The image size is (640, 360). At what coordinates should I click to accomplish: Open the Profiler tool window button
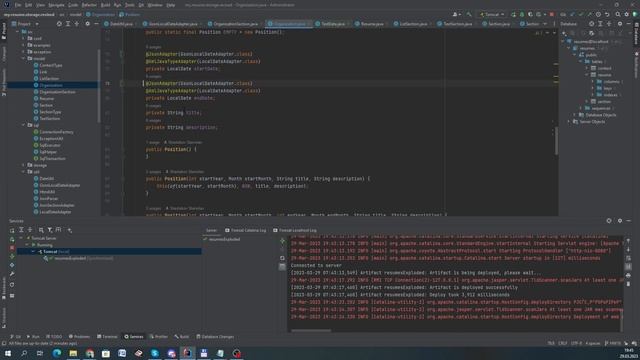coord(159,337)
